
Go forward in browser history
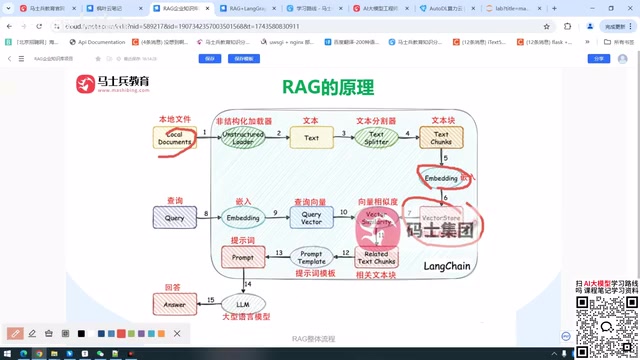coord(24,26)
